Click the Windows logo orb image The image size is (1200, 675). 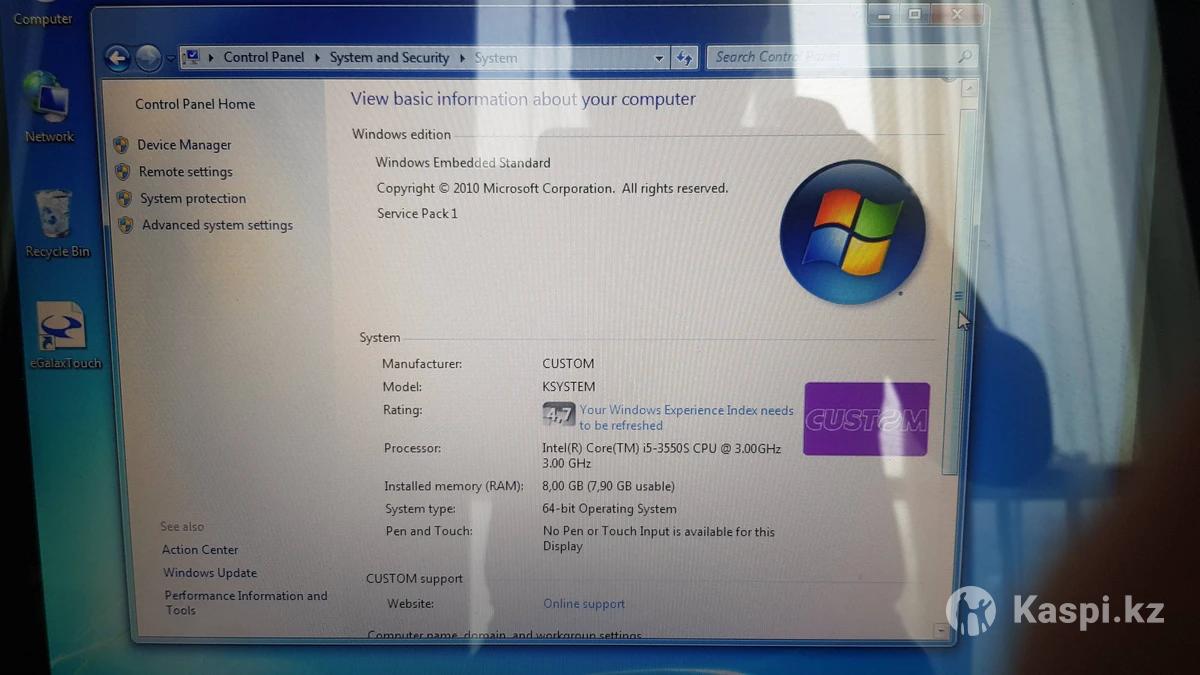pos(852,232)
